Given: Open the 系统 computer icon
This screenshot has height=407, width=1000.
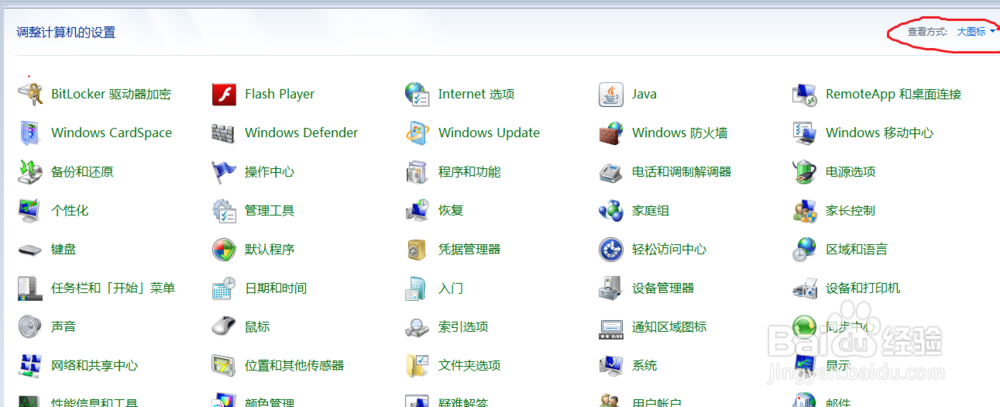Looking at the screenshot, I should click(611, 366).
